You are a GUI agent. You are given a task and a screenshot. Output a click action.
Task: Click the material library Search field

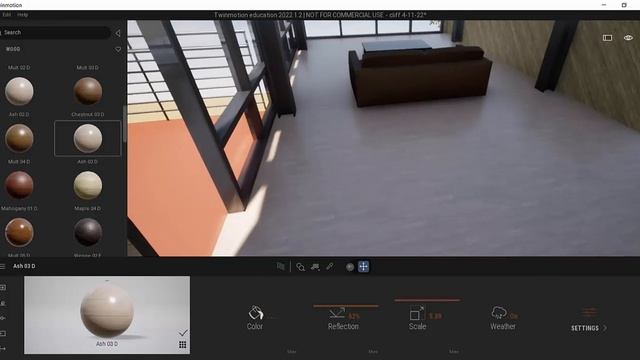55,32
